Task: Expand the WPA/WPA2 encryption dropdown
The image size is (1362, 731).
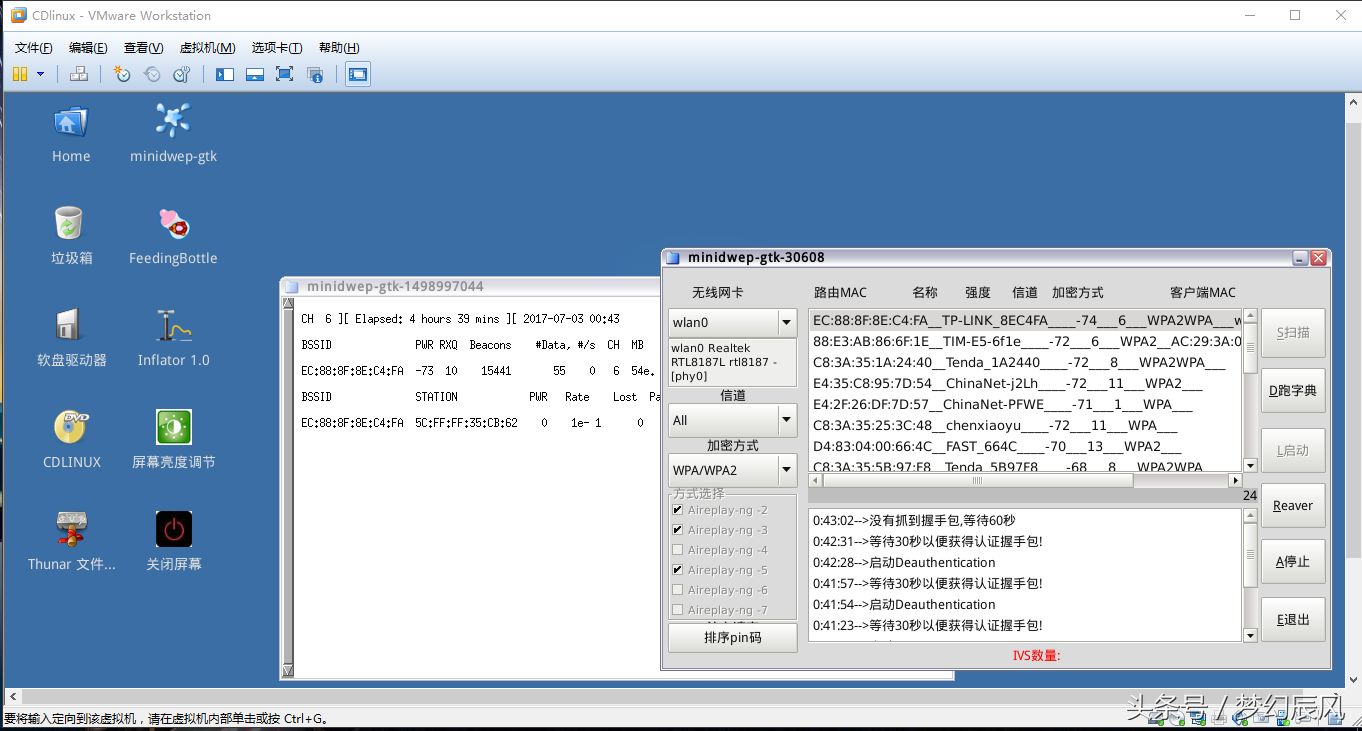Action: coord(732,470)
